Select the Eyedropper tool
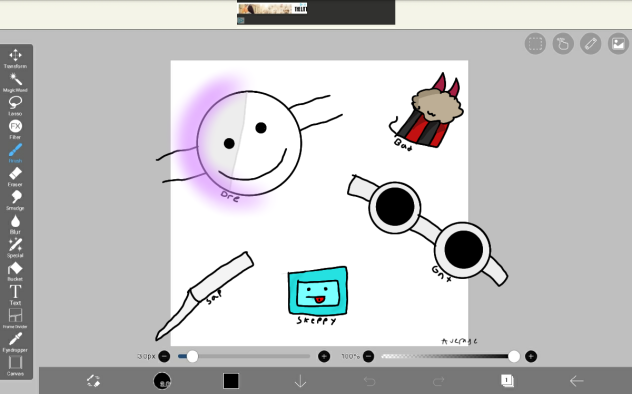Image resolution: width=632 pixels, height=394 pixels. [15, 342]
